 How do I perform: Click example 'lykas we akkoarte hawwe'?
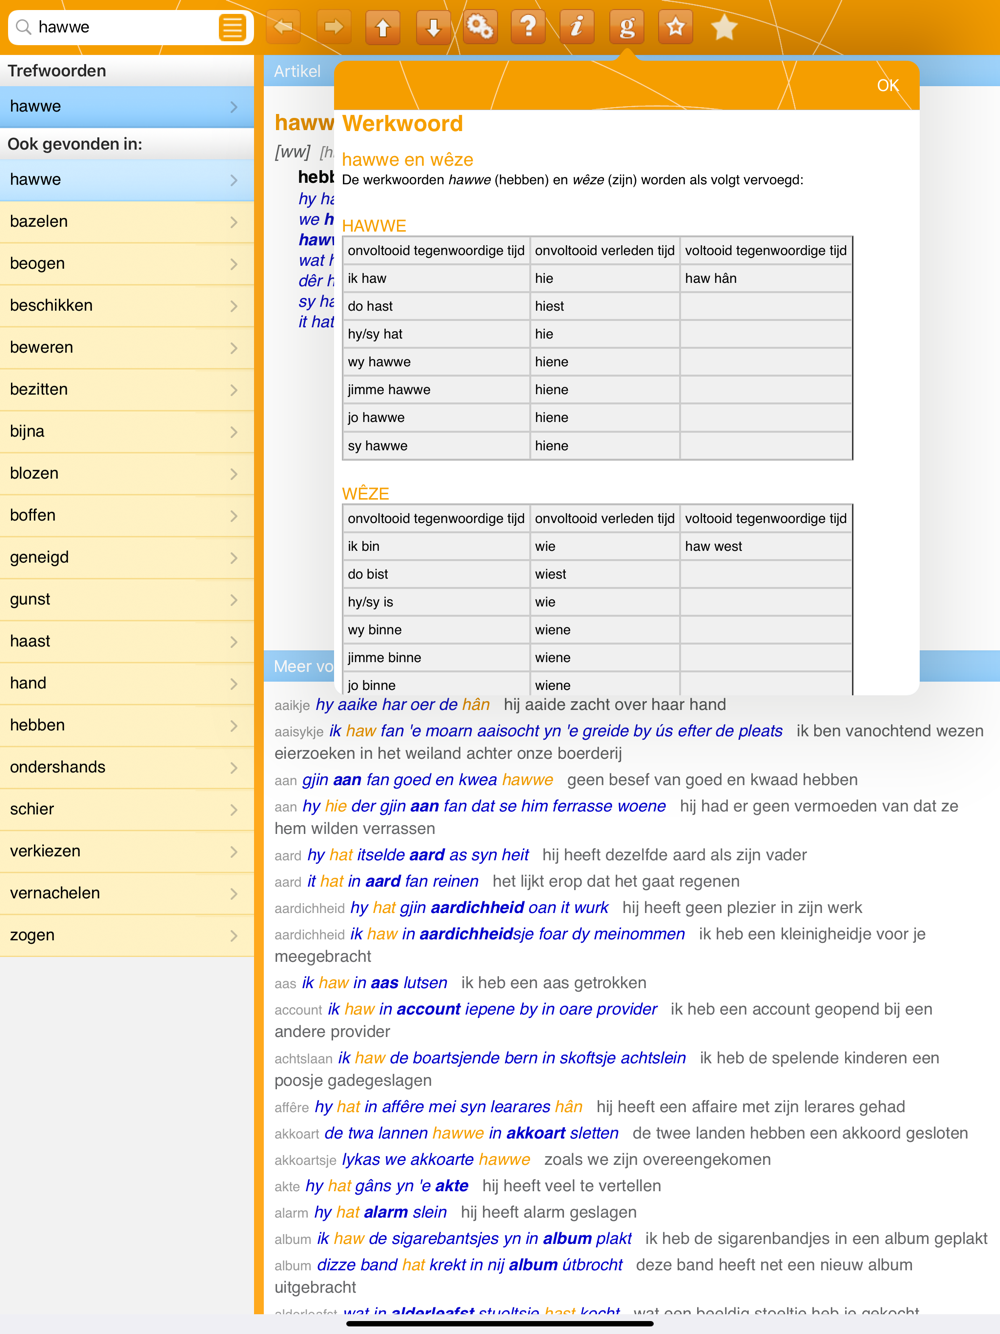click(436, 1160)
